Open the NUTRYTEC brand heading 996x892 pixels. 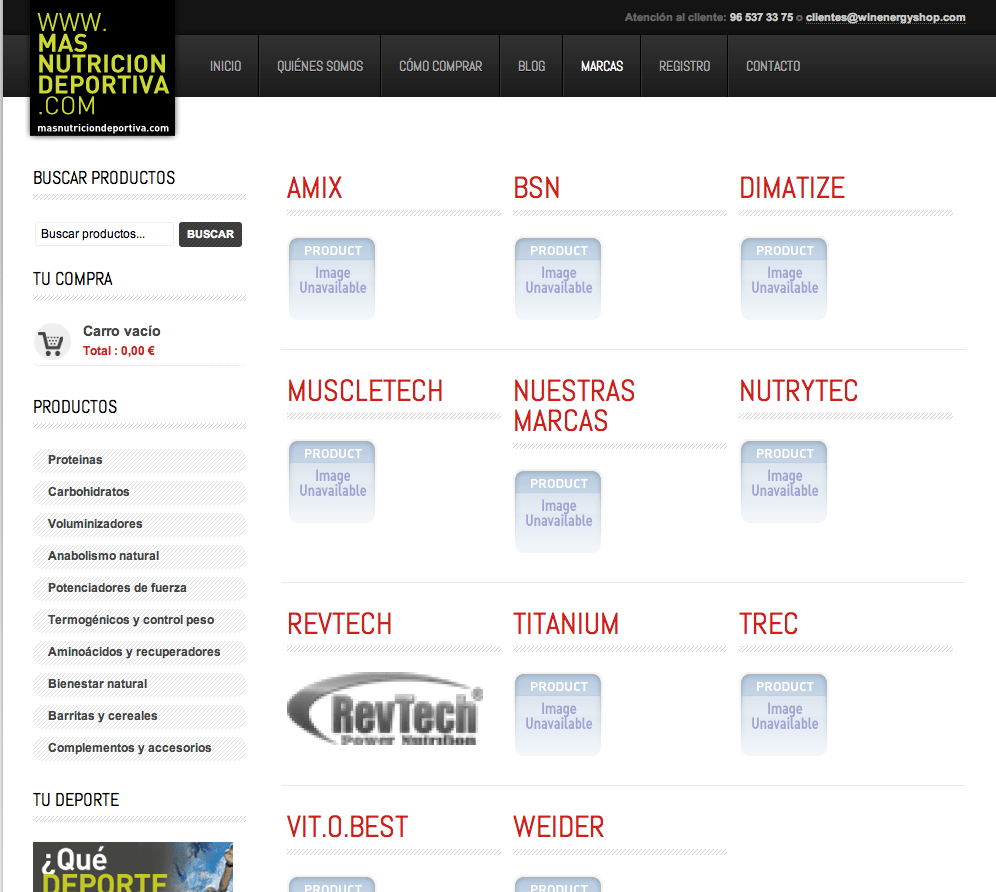(798, 391)
